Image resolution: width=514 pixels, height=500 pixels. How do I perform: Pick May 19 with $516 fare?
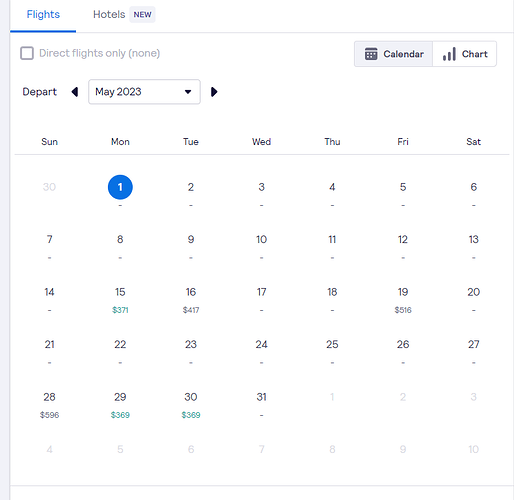point(403,300)
